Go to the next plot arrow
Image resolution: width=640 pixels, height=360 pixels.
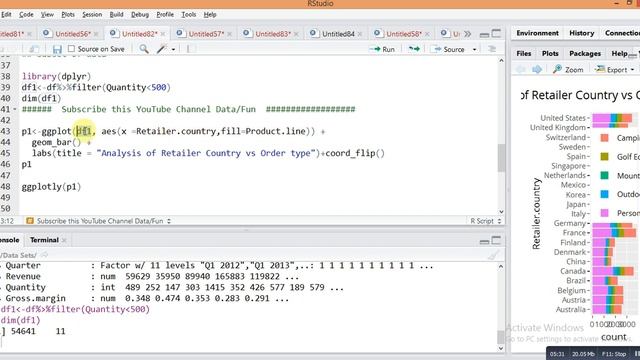coord(537,69)
